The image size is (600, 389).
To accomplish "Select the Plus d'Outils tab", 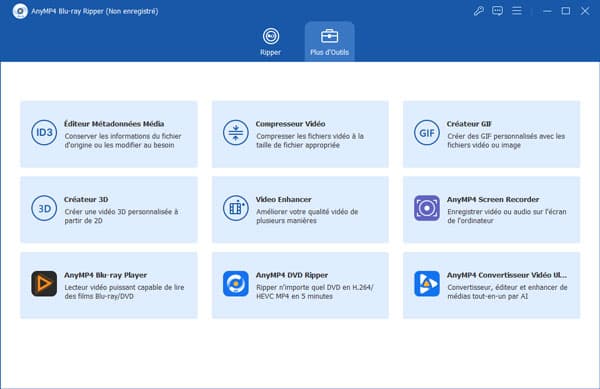I will point(329,42).
